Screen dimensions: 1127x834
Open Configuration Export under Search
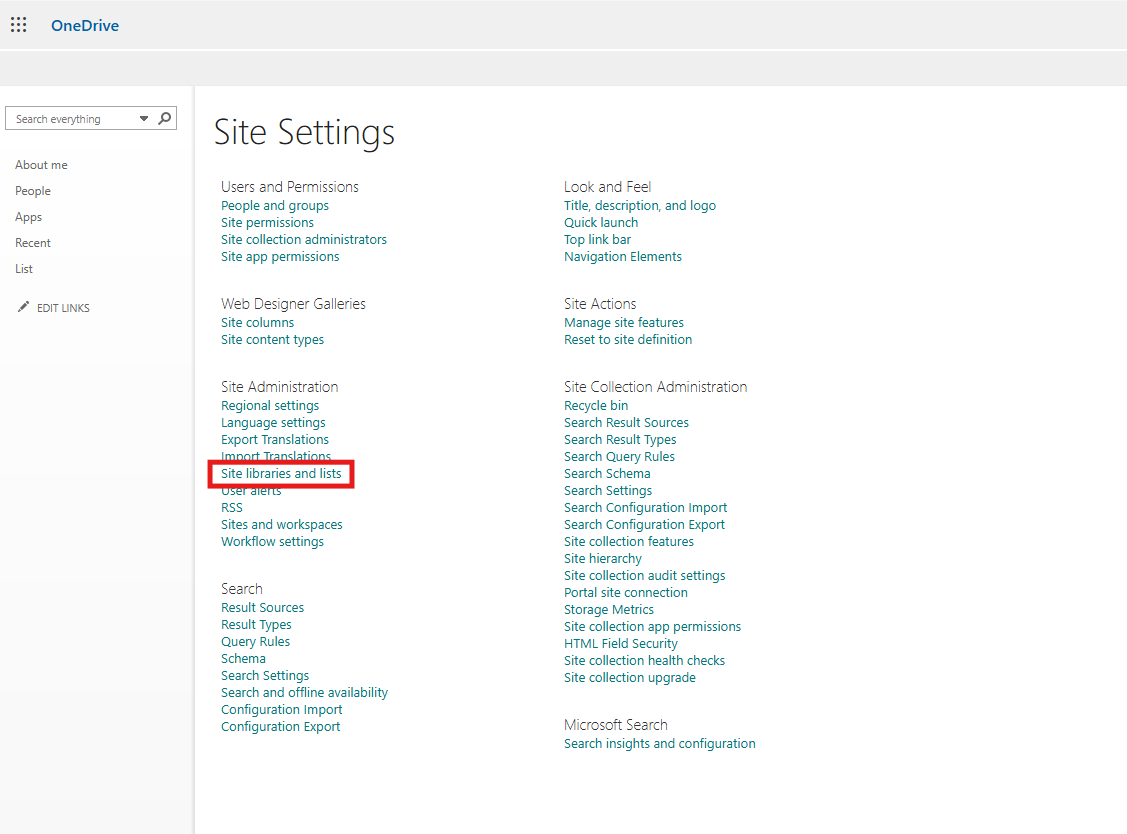(280, 727)
